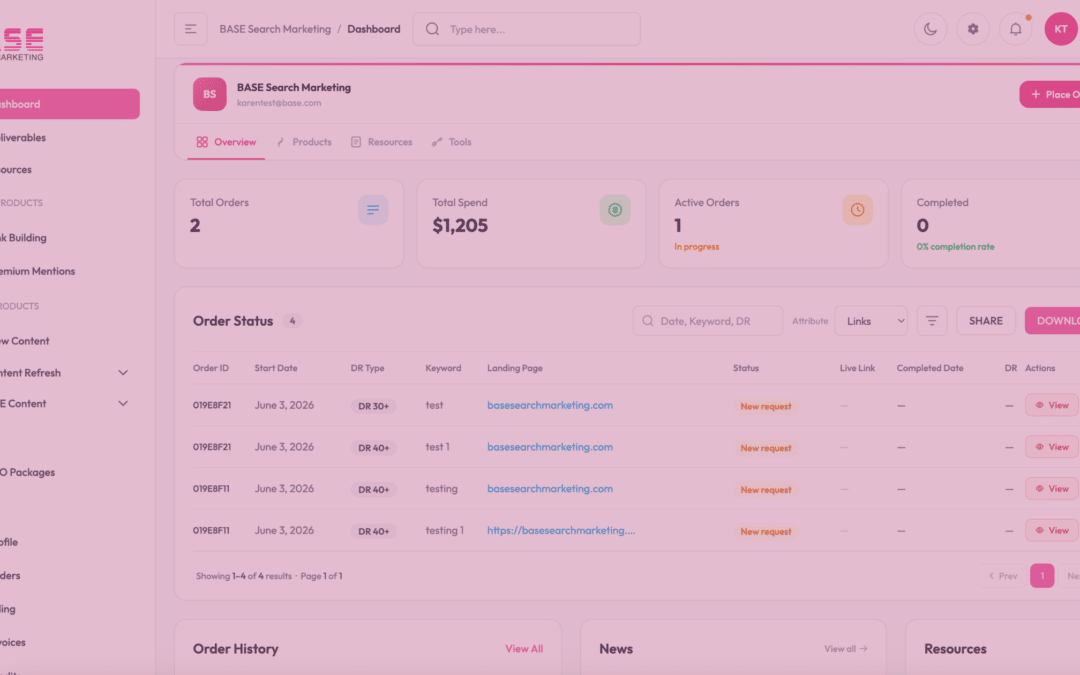
Task: Open the Attribute Links dropdown
Action: pos(871,321)
